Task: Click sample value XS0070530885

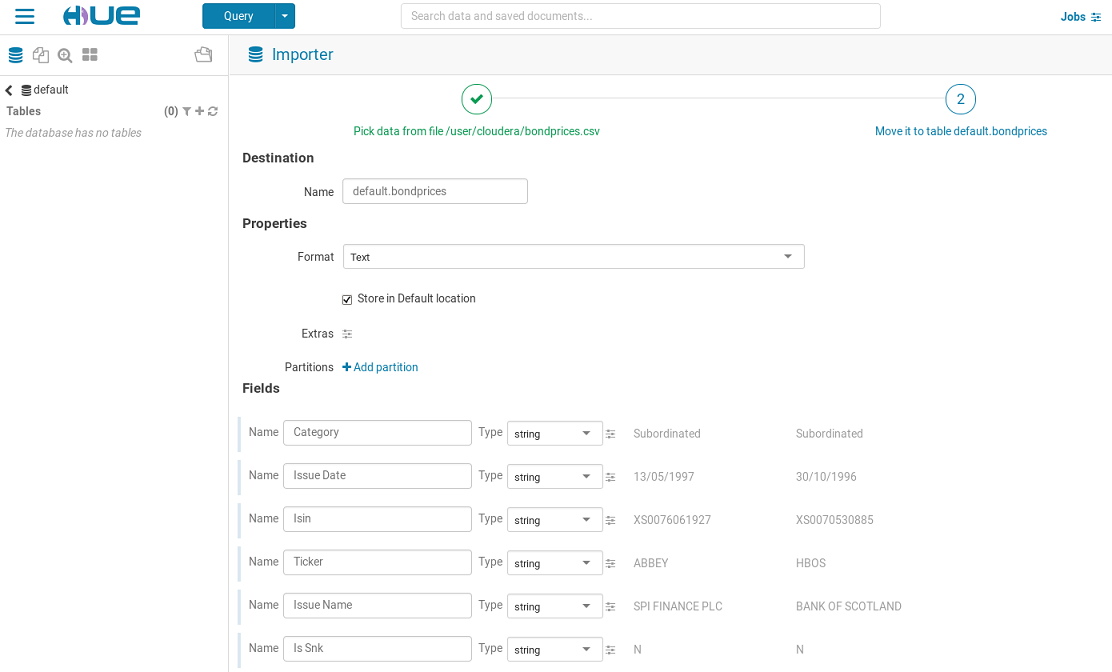Action: click(x=835, y=520)
